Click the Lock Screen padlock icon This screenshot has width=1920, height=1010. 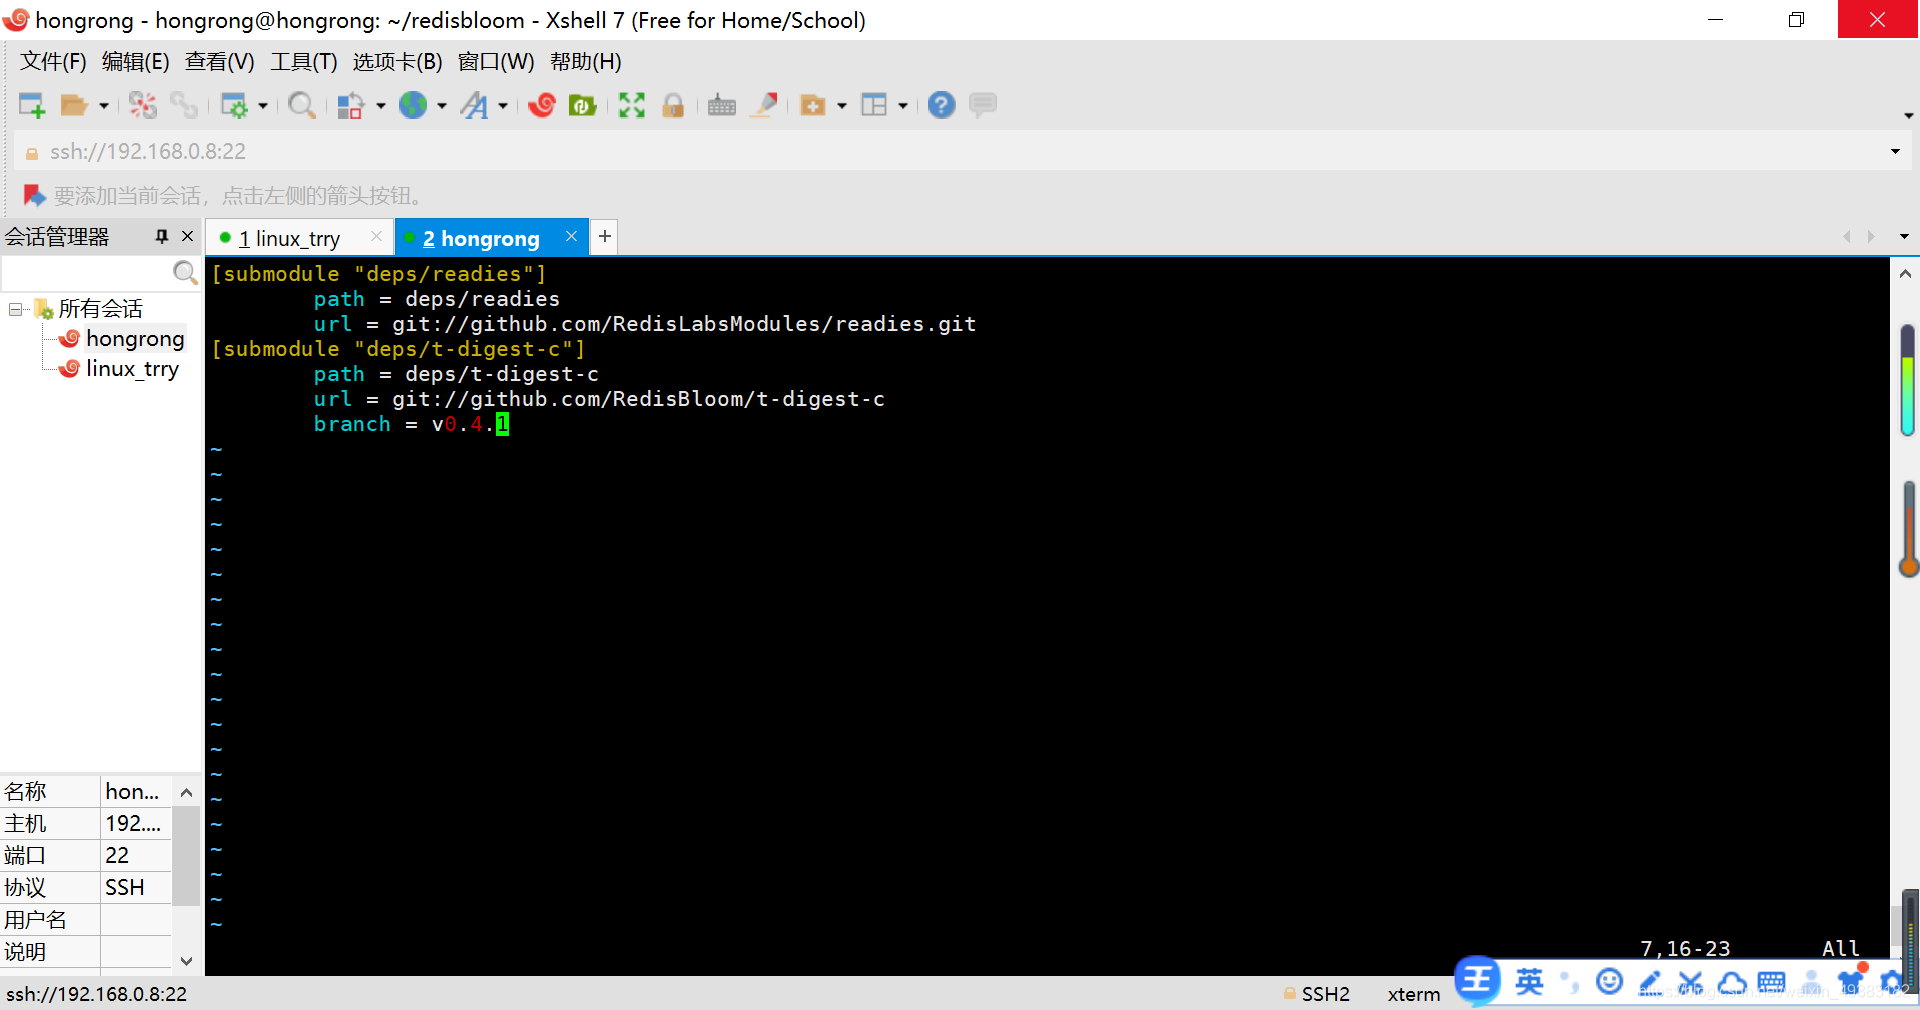click(x=673, y=105)
